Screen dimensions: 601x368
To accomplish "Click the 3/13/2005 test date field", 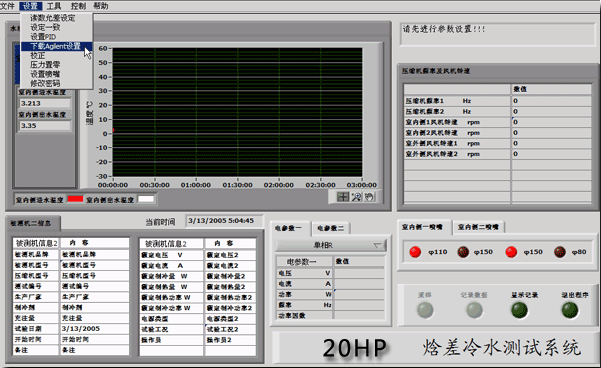I will tap(94, 329).
